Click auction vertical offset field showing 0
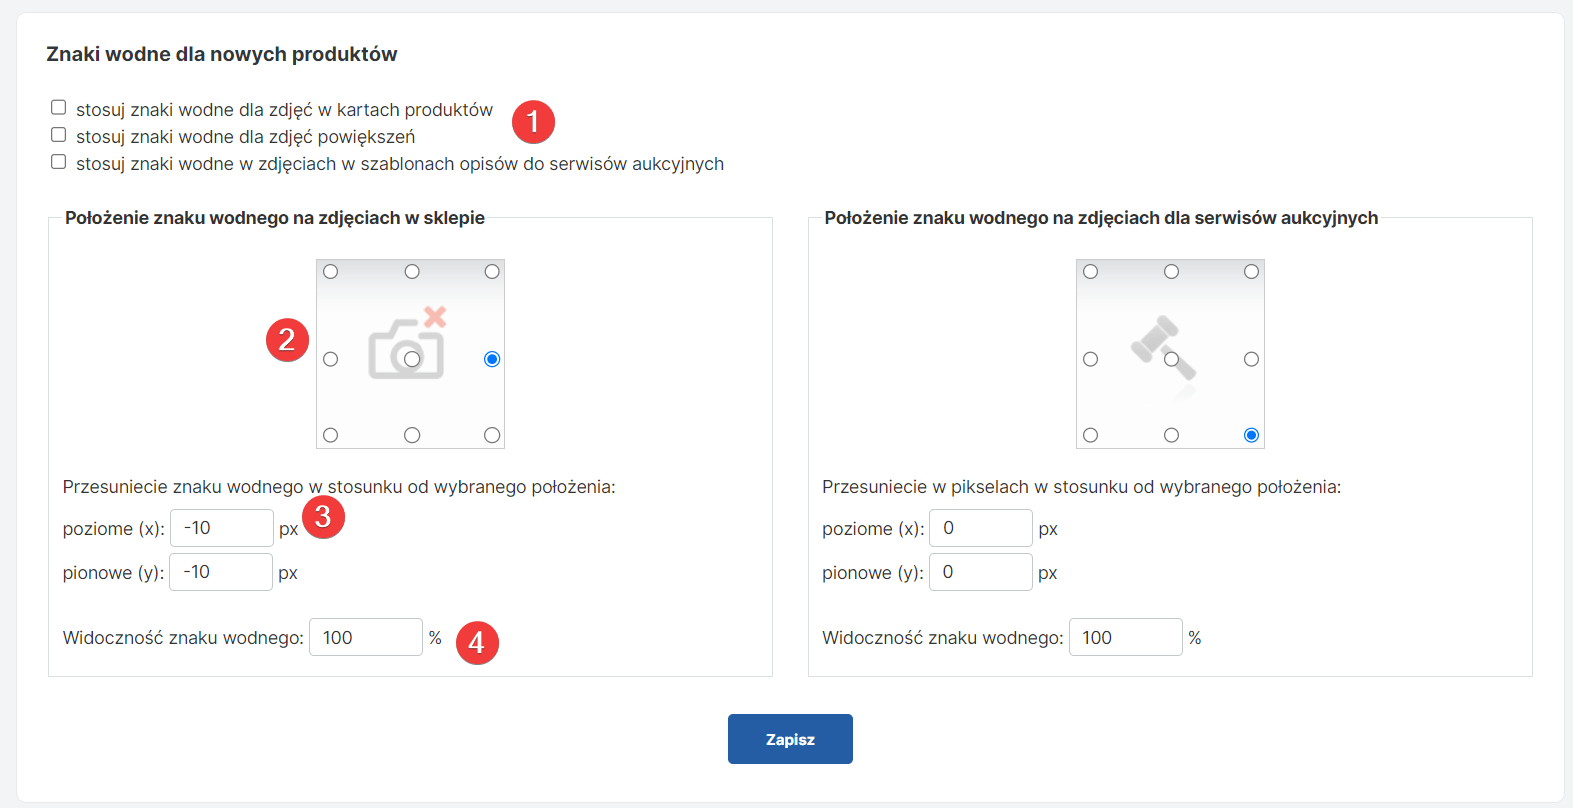 [x=981, y=572]
